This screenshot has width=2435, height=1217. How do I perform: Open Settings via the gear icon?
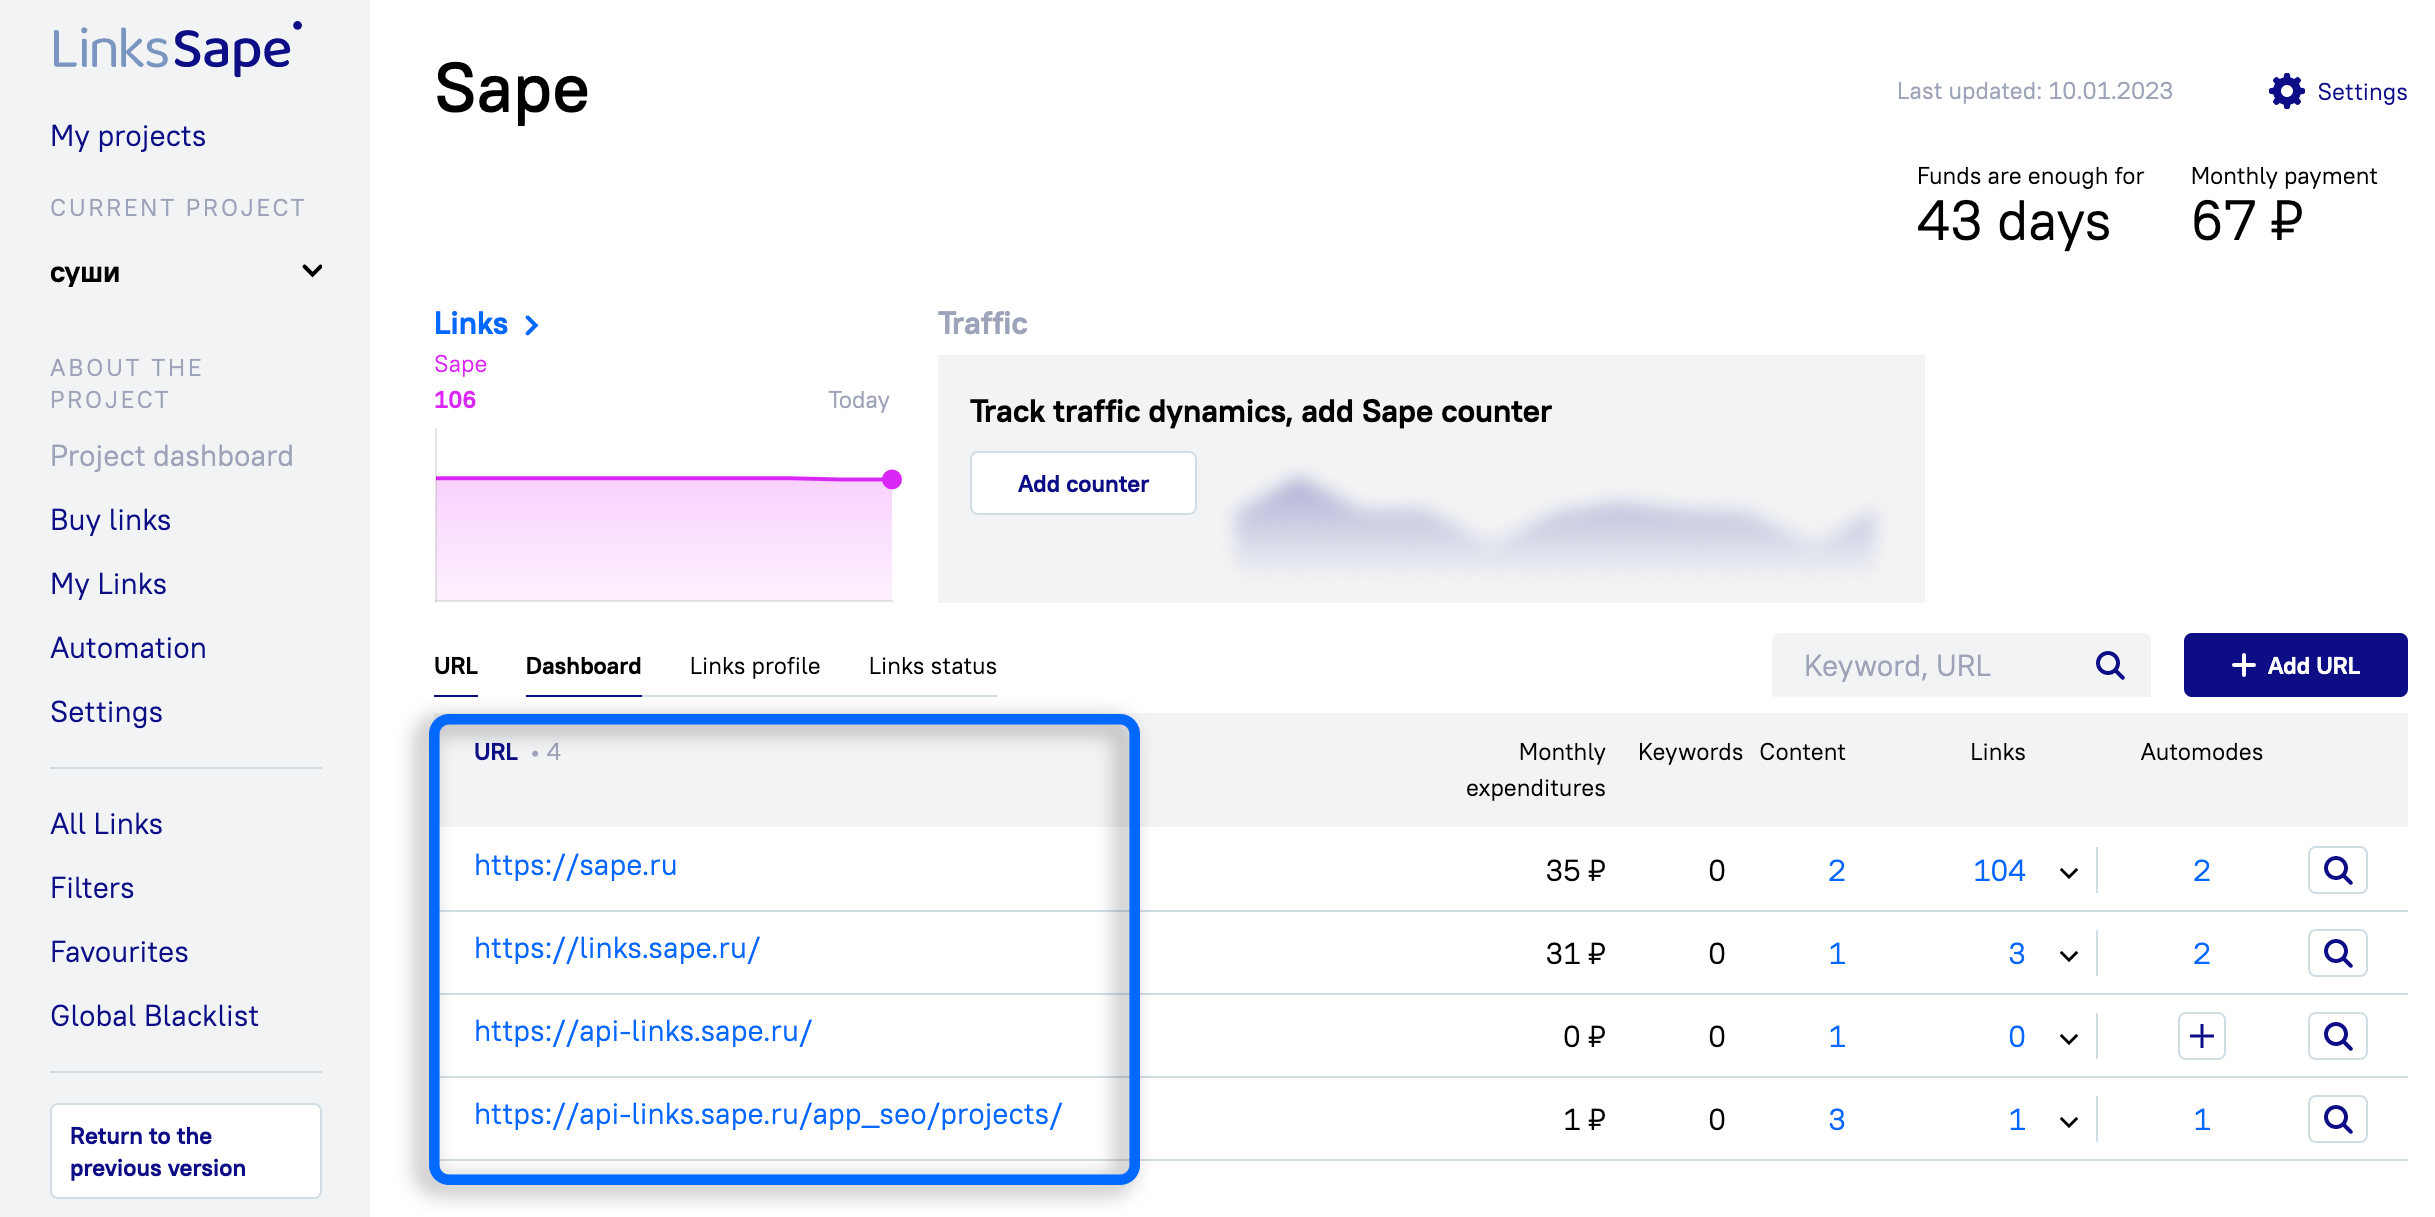click(2286, 91)
